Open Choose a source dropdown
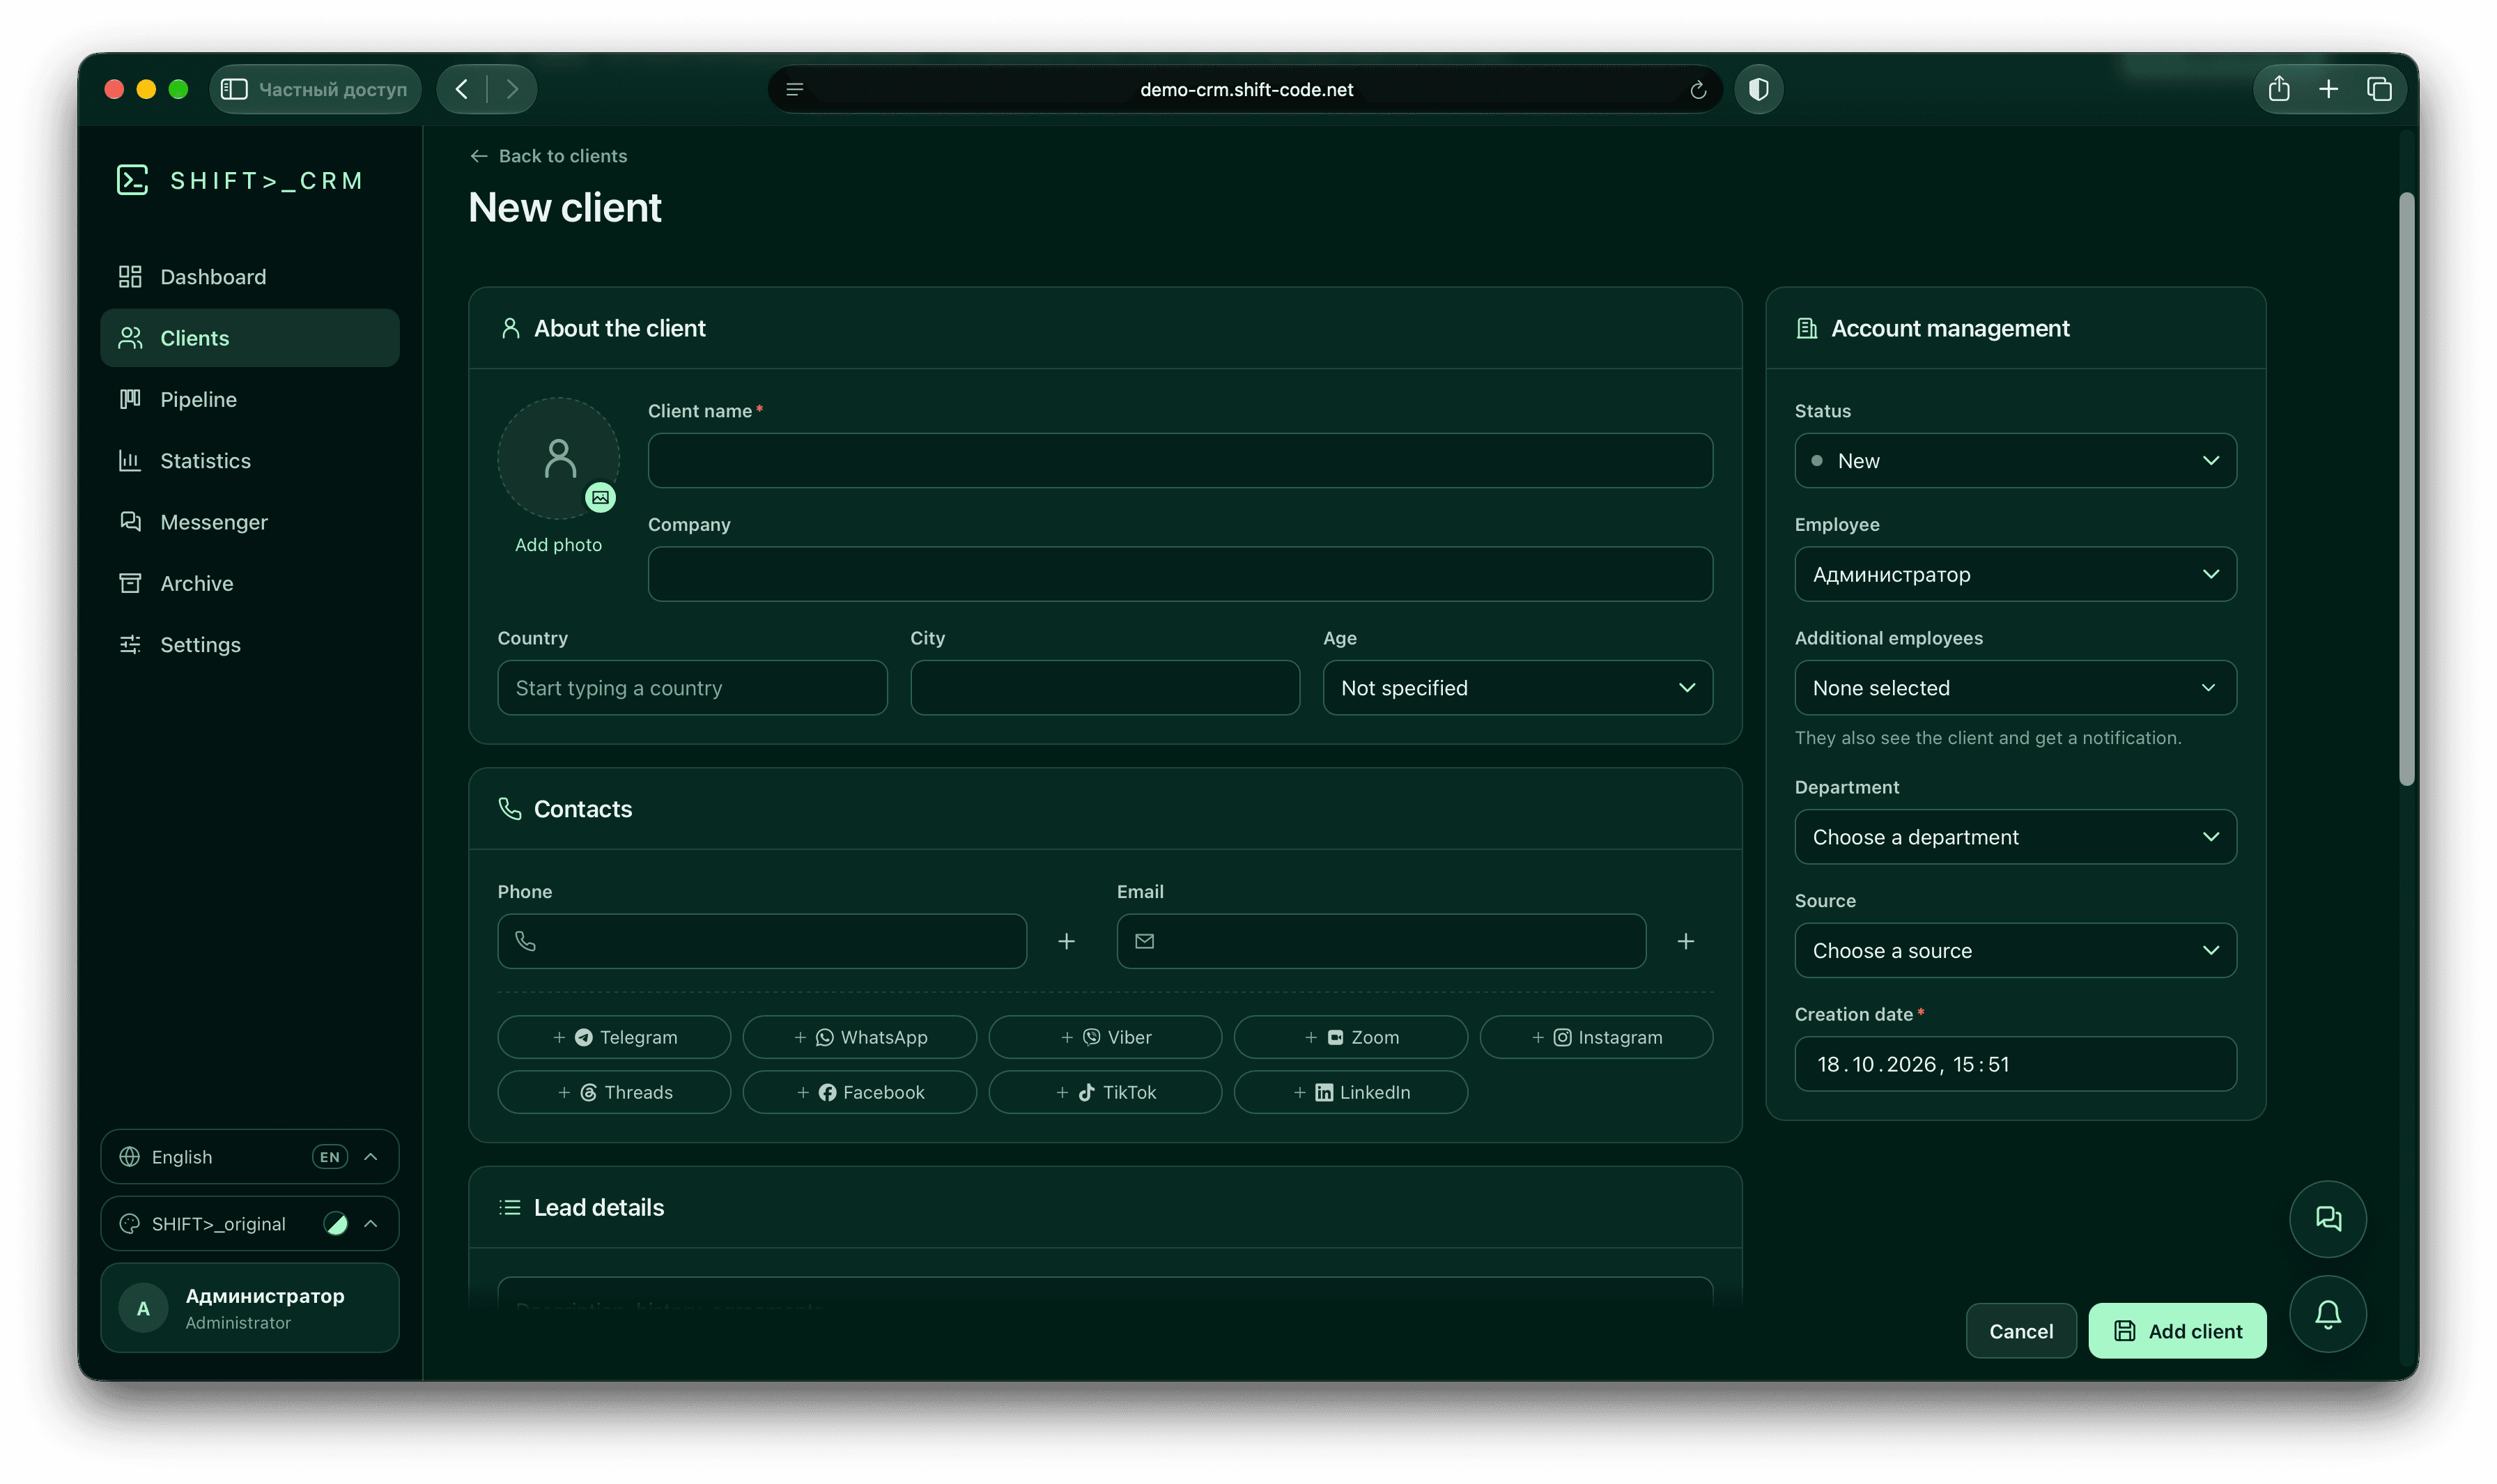Screen dimensions: 2497x1484 pos(2015,950)
